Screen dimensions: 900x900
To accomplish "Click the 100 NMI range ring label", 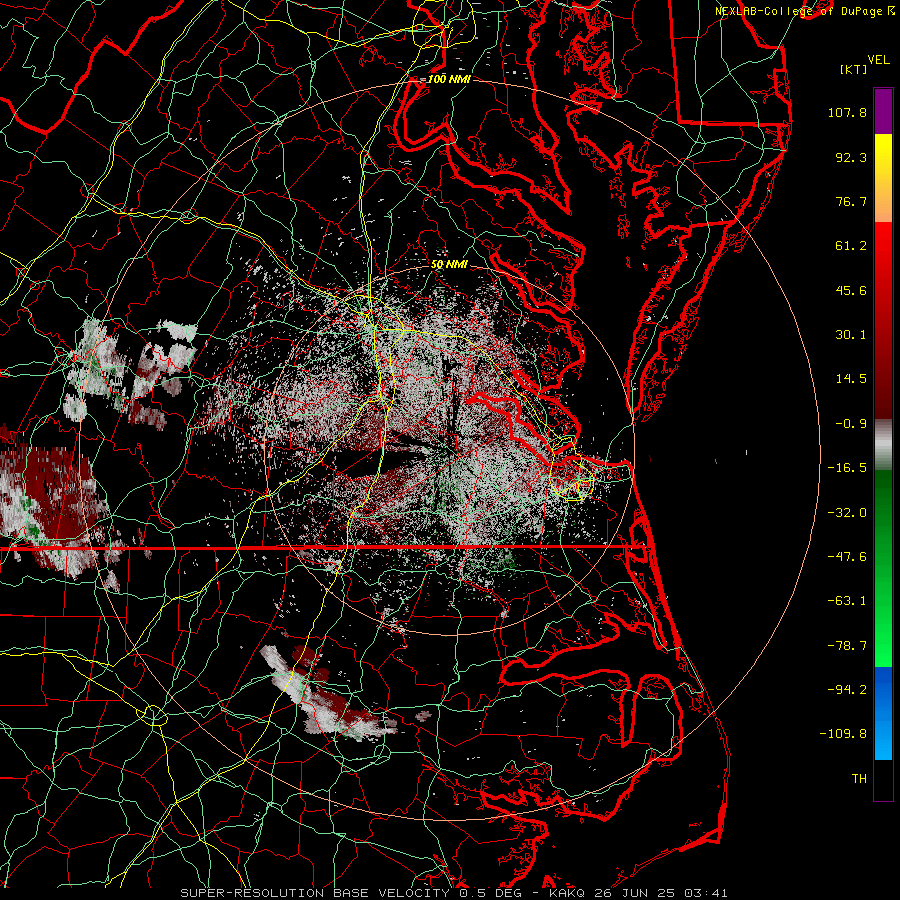I will [449, 79].
